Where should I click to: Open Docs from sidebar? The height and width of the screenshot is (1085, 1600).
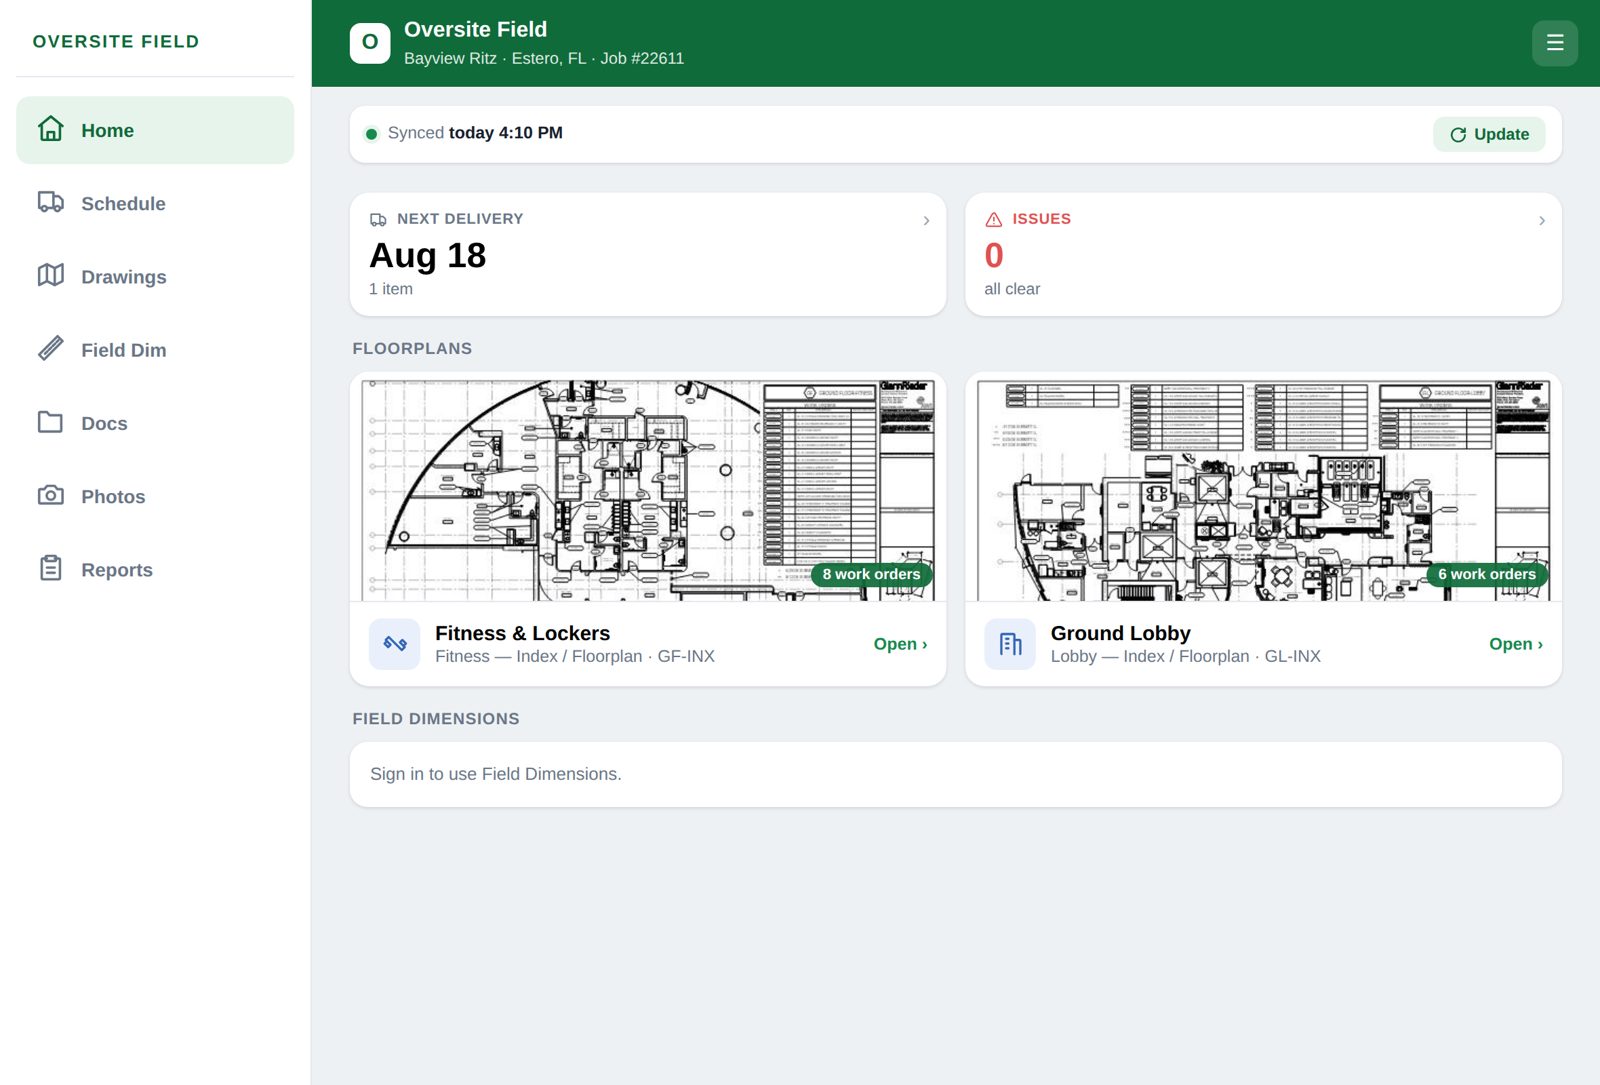pos(155,423)
